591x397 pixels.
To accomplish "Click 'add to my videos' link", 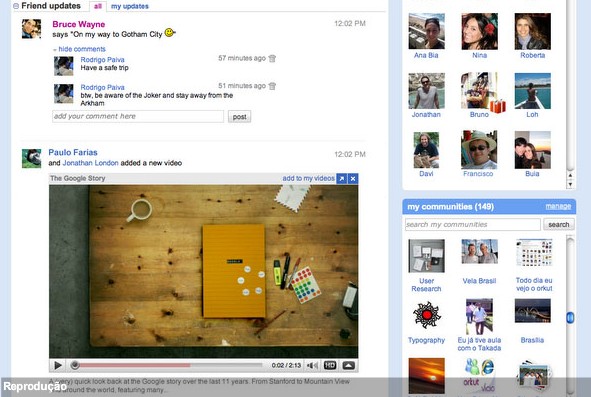I will 308,178.
